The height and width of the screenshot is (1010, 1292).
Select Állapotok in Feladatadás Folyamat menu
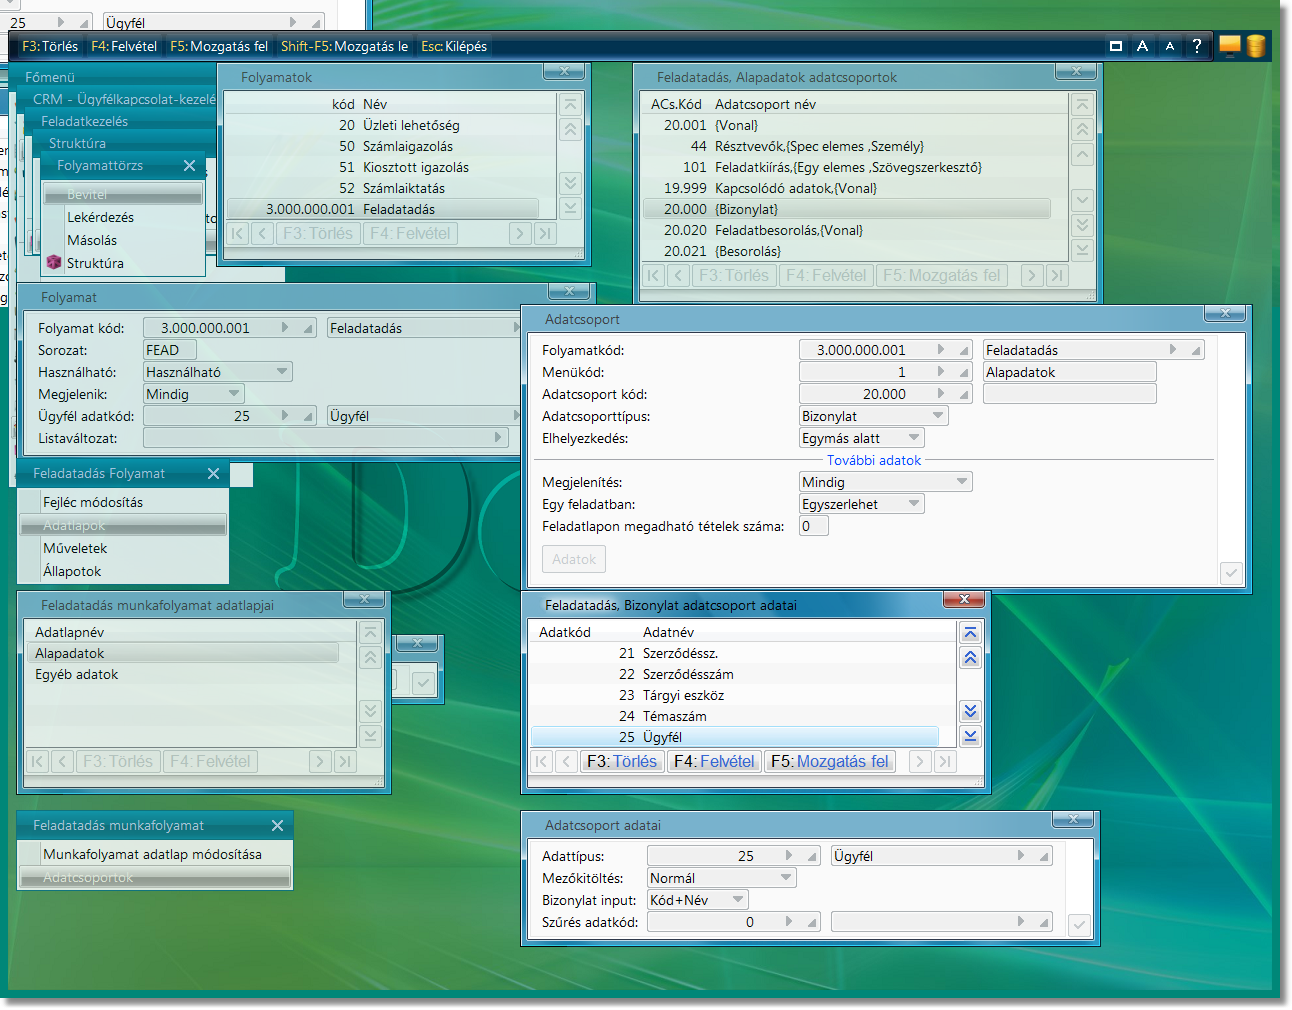click(124, 571)
